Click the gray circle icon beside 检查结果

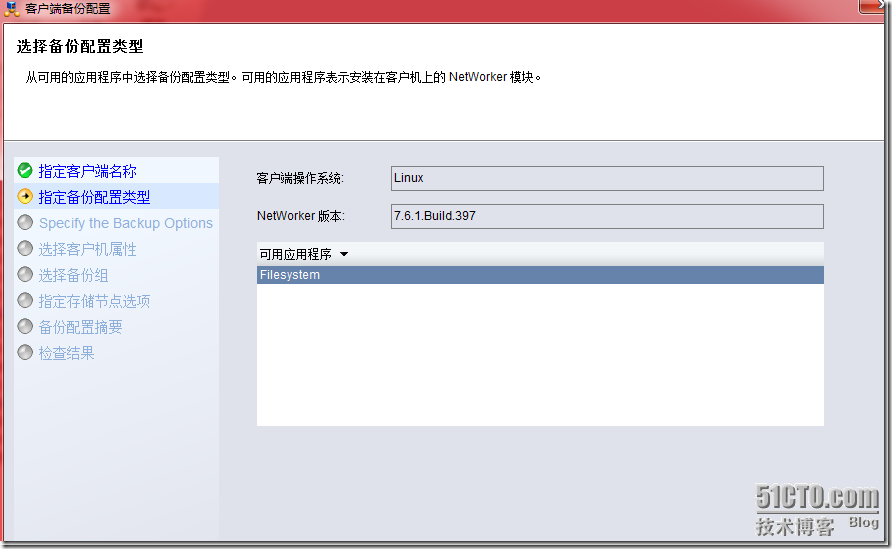[x=25, y=353]
